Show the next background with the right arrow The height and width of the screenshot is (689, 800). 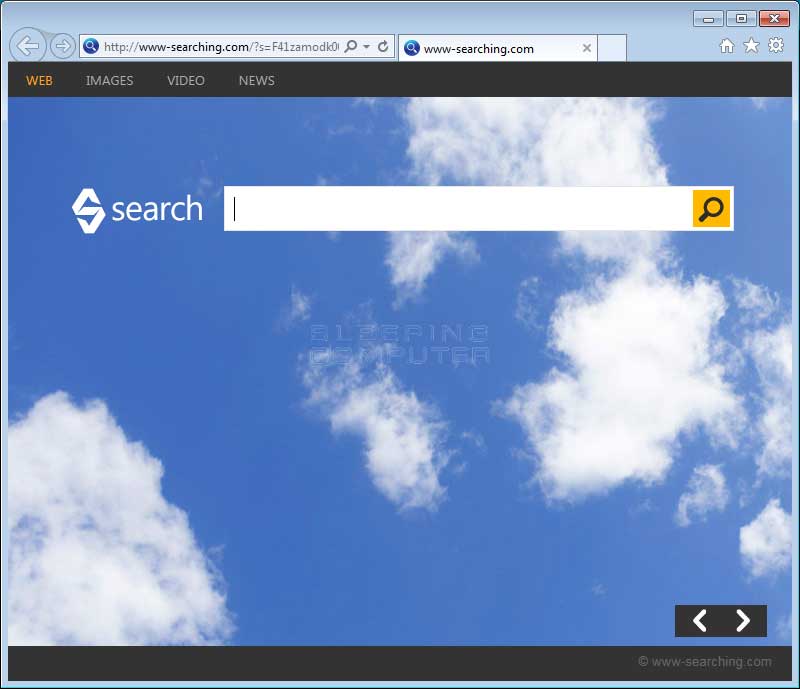click(x=743, y=621)
